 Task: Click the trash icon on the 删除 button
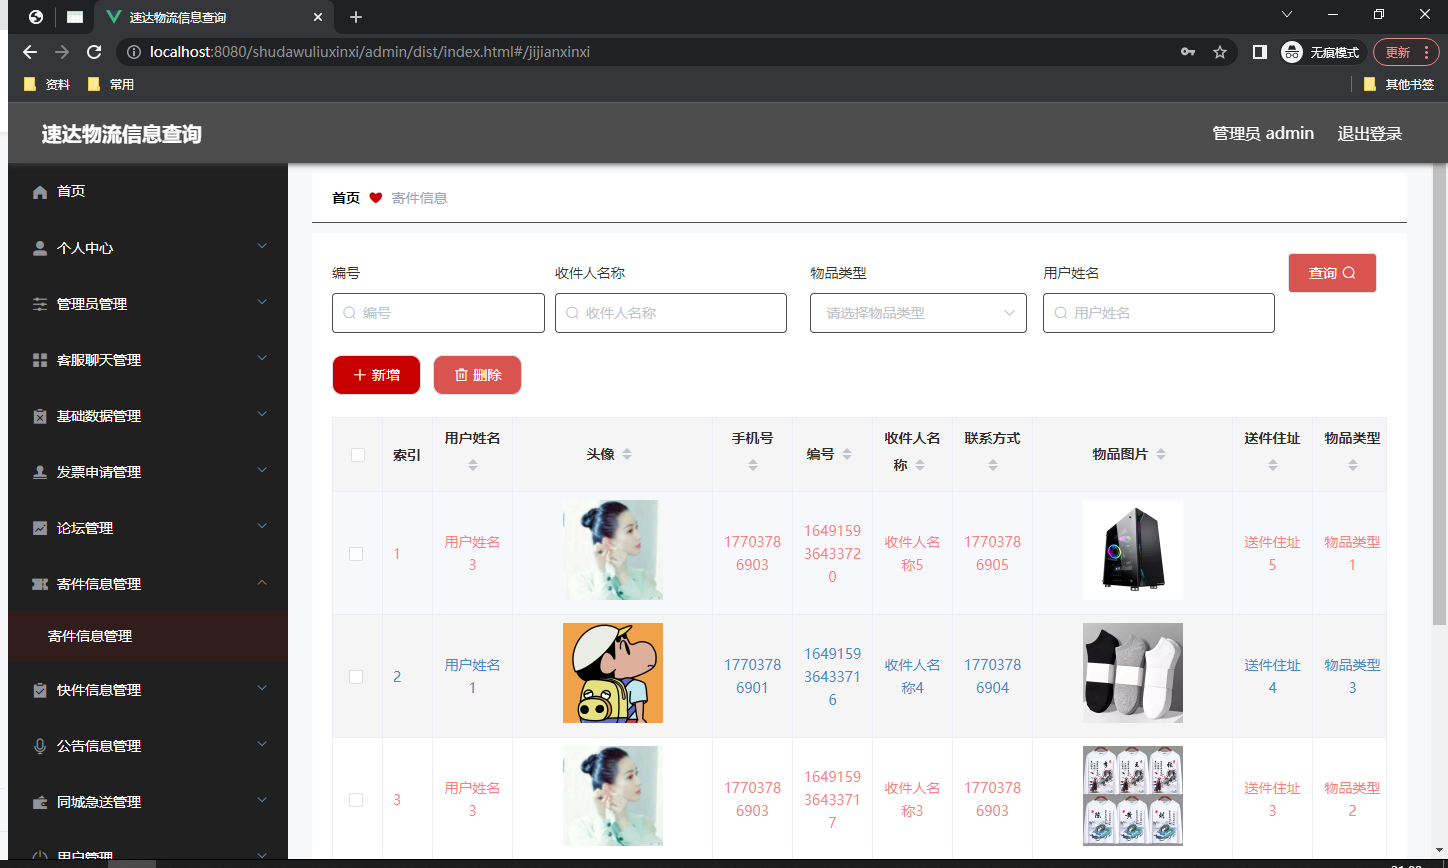pos(462,374)
